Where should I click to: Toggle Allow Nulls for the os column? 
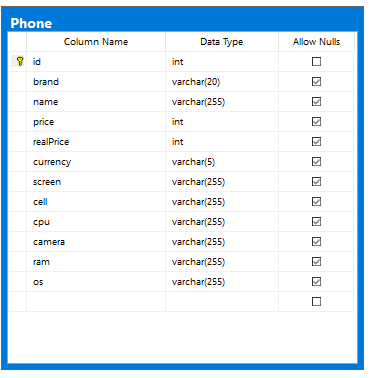pos(316,281)
